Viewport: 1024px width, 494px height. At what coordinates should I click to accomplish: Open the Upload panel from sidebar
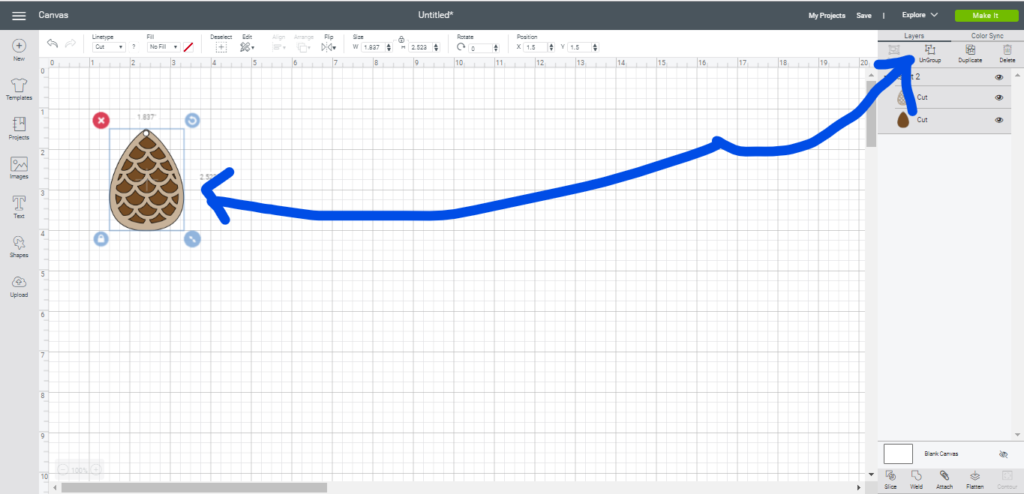[x=19, y=286]
